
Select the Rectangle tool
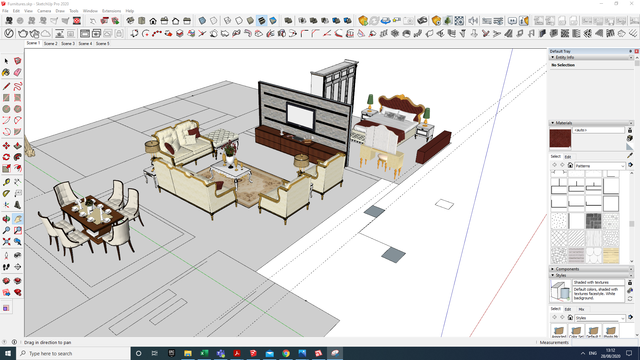click(x=6, y=98)
